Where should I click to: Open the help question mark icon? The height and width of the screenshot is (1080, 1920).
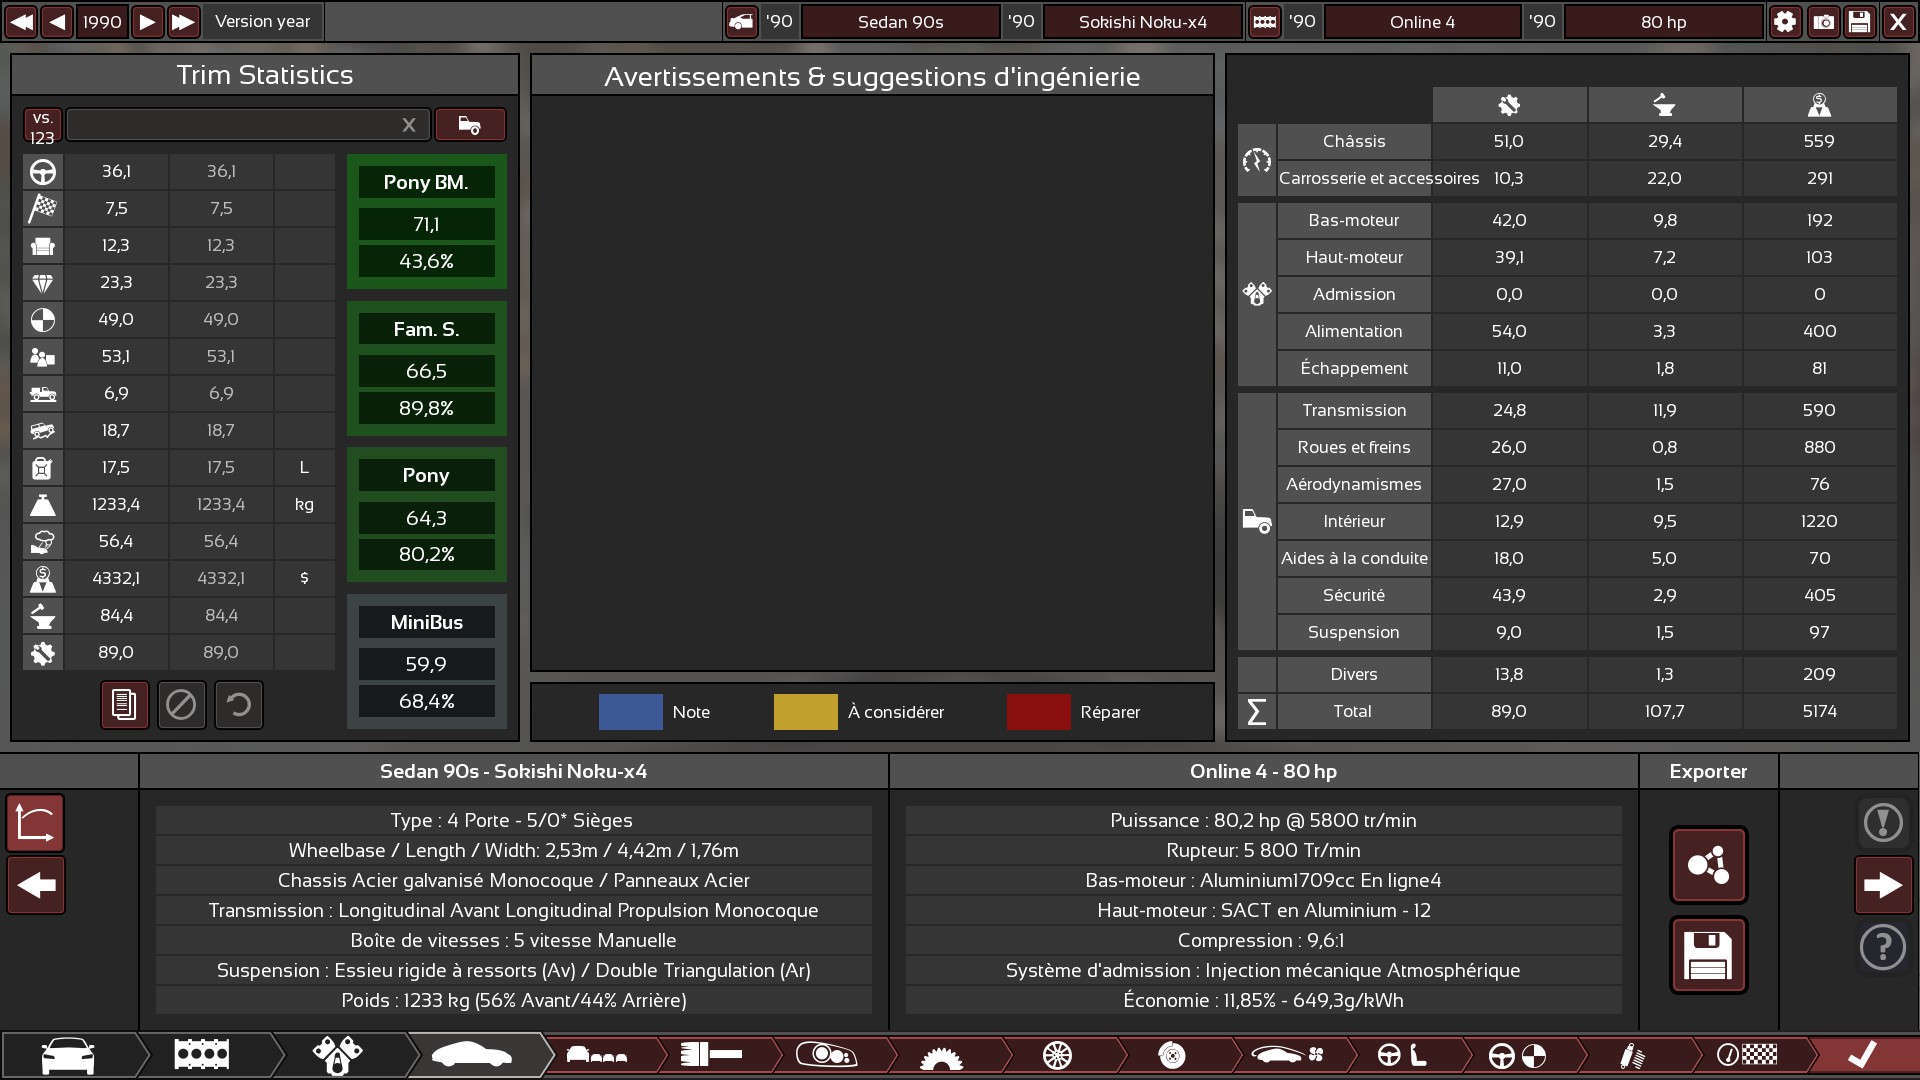pos(1883,947)
